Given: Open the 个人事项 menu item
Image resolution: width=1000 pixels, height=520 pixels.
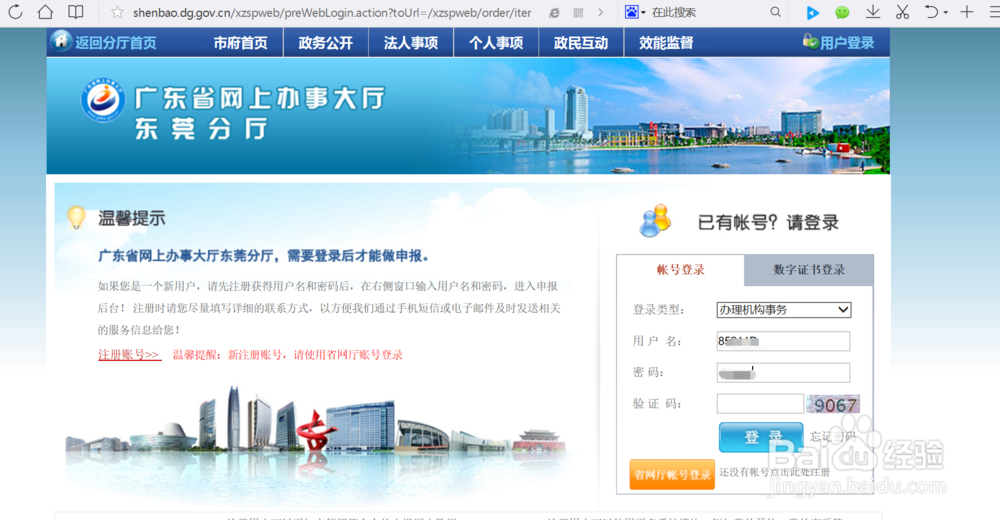Looking at the screenshot, I should pos(496,43).
